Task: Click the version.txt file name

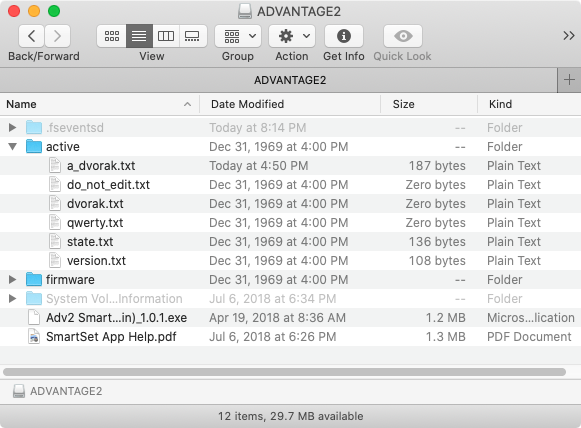Action: (96, 261)
